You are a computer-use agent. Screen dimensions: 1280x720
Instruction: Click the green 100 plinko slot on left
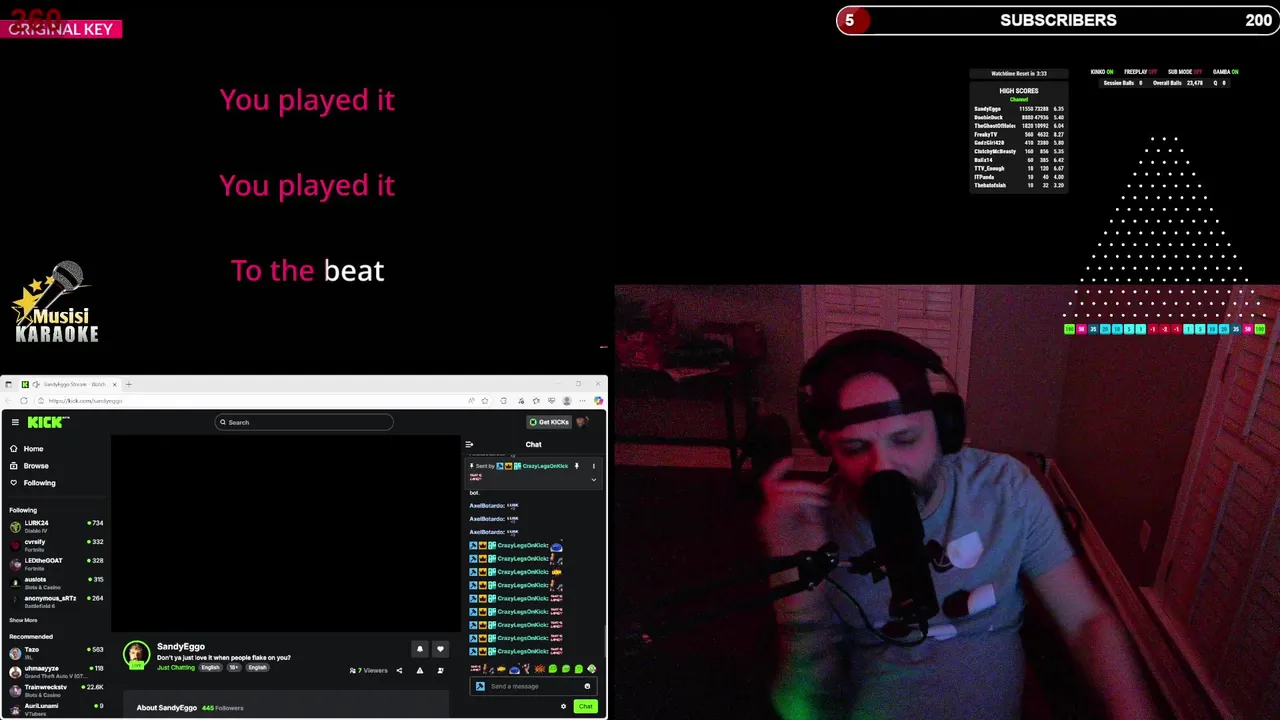[1069, 329]
